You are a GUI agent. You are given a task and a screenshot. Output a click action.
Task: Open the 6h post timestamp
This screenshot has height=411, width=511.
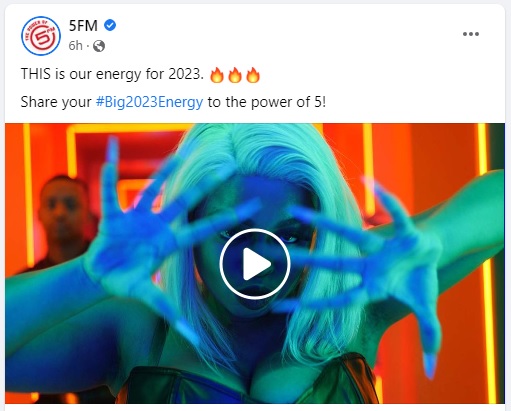pyautogui.click(x=76, y=46)
